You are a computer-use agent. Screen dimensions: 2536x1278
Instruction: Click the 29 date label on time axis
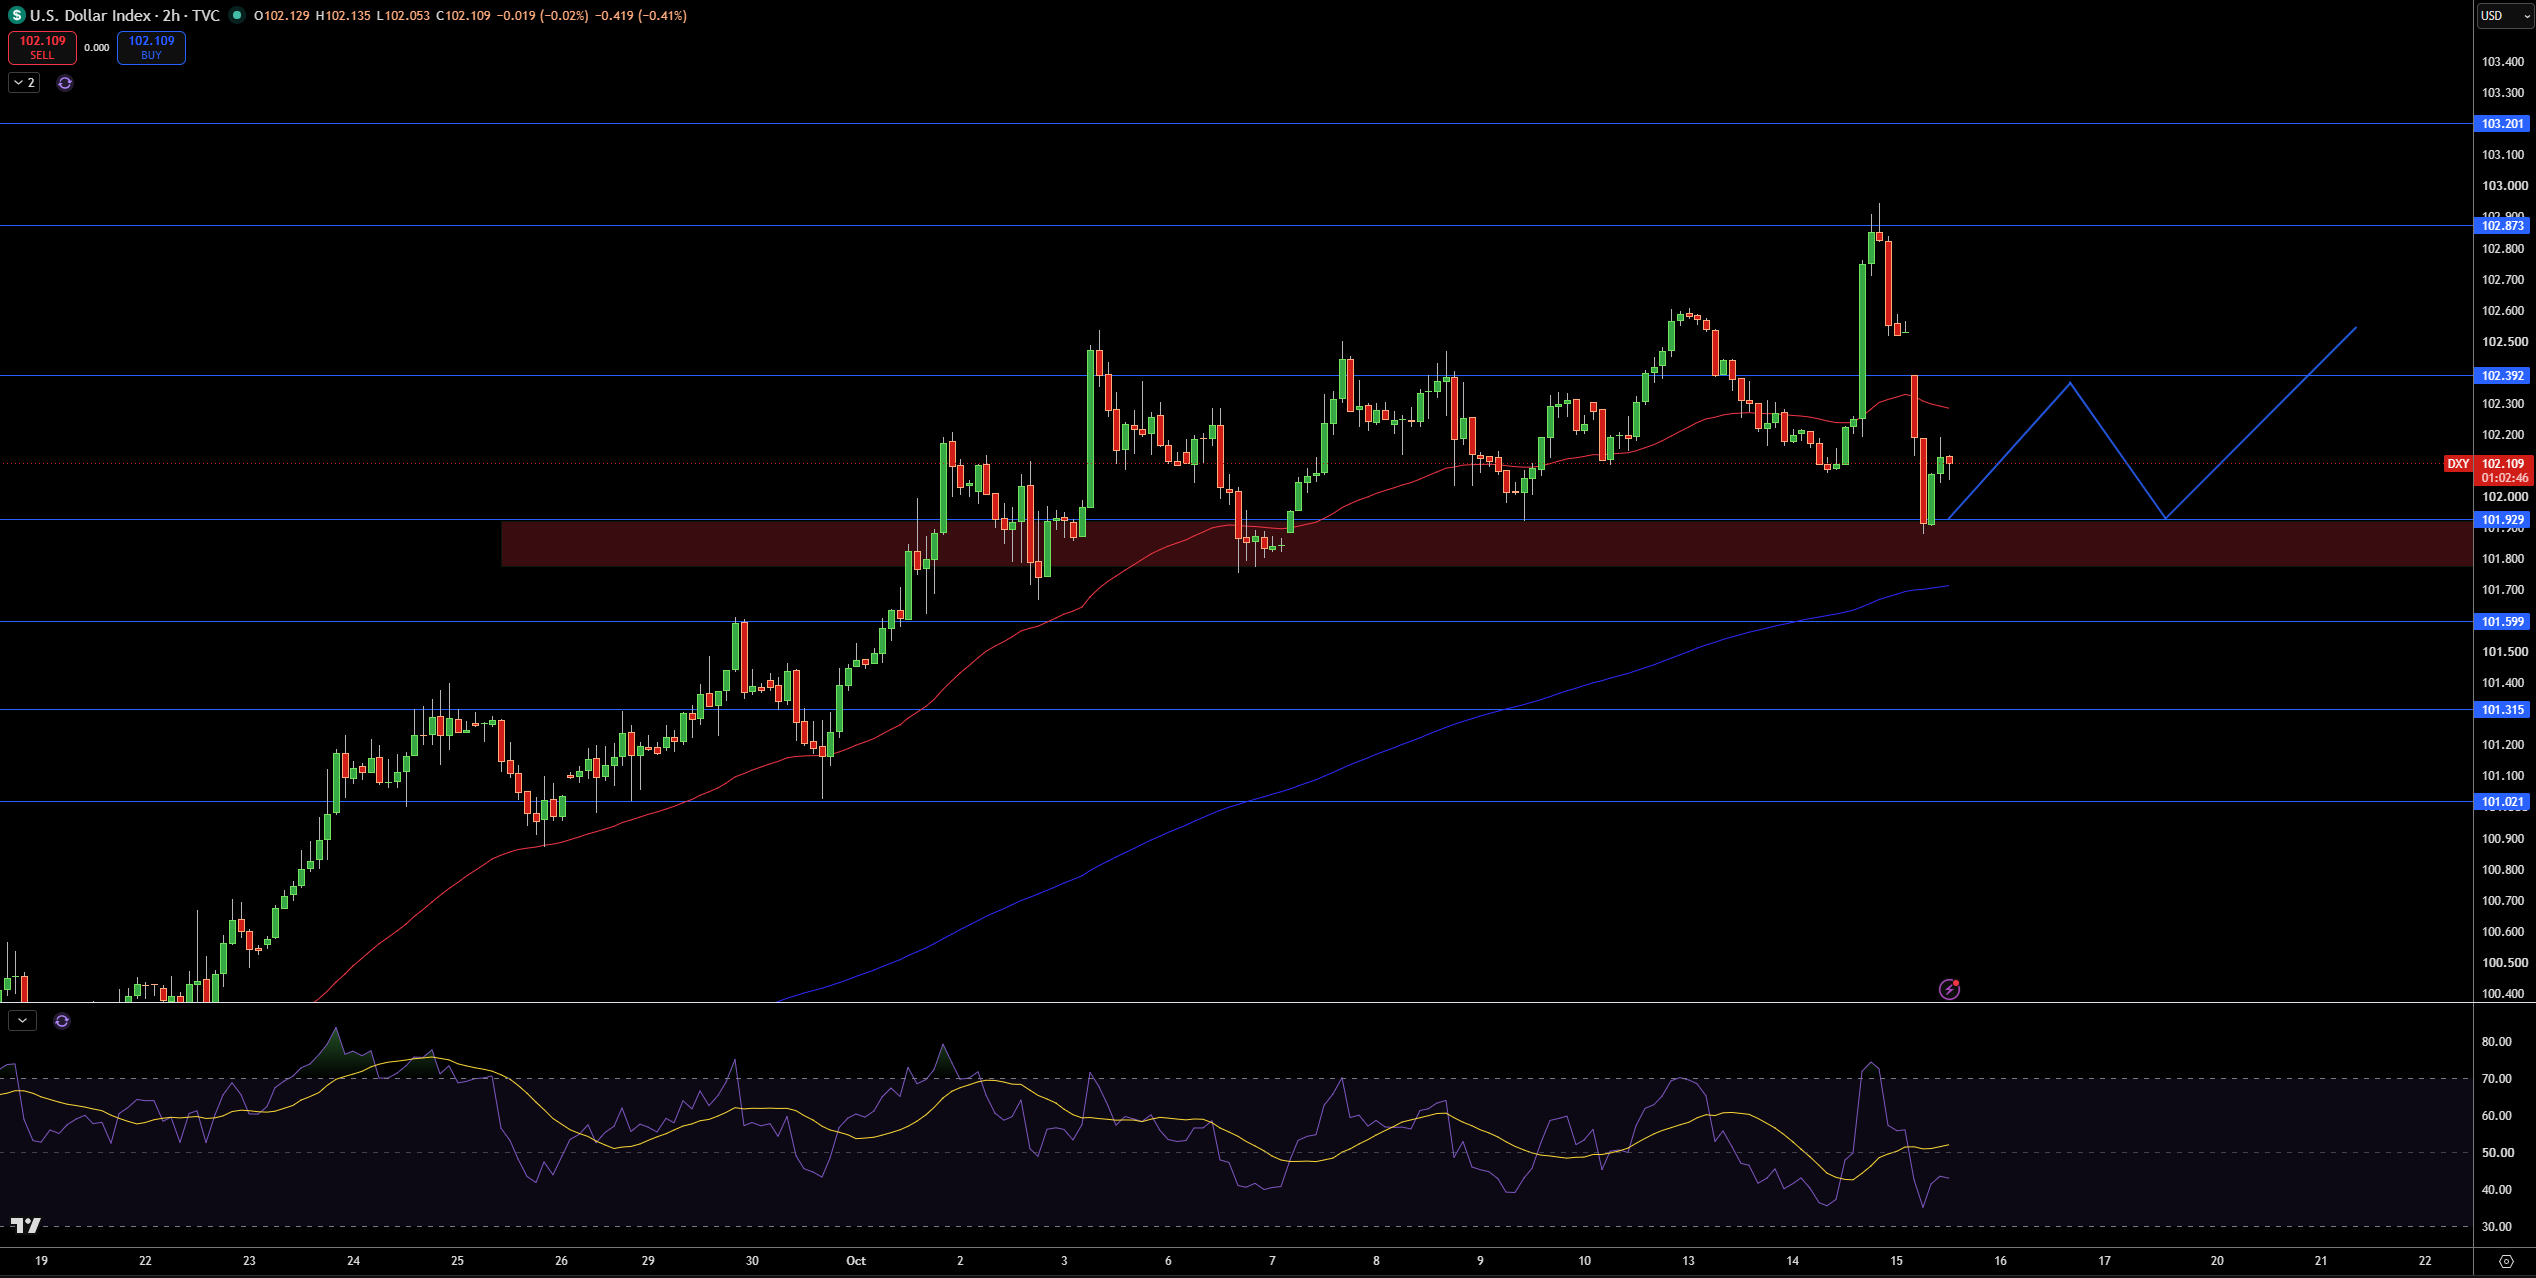tap(648, 1261)
